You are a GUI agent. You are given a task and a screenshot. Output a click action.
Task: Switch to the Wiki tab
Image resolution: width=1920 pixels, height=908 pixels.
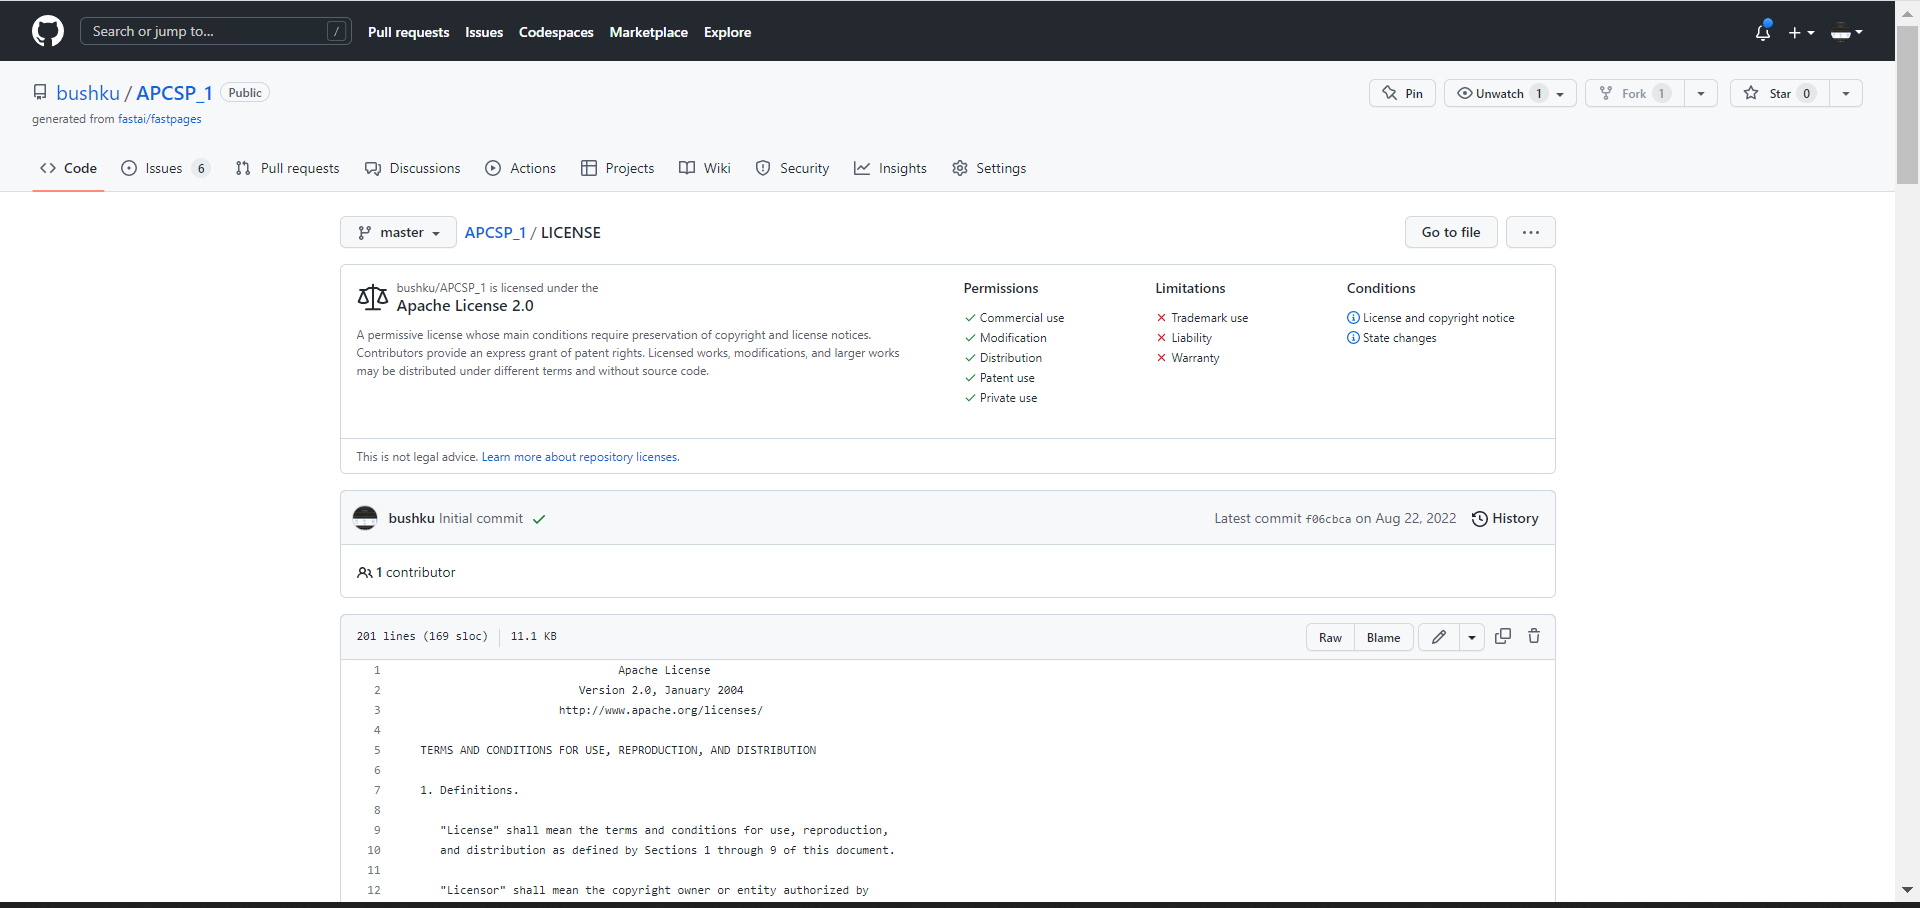(x=705, y=168)
